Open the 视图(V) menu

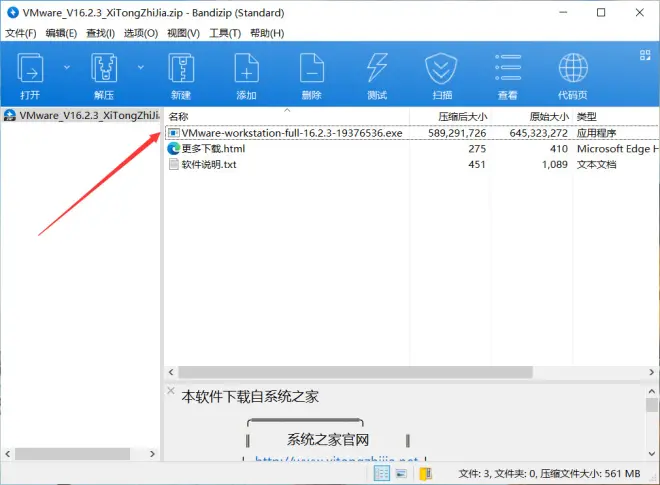pos(184,33)
